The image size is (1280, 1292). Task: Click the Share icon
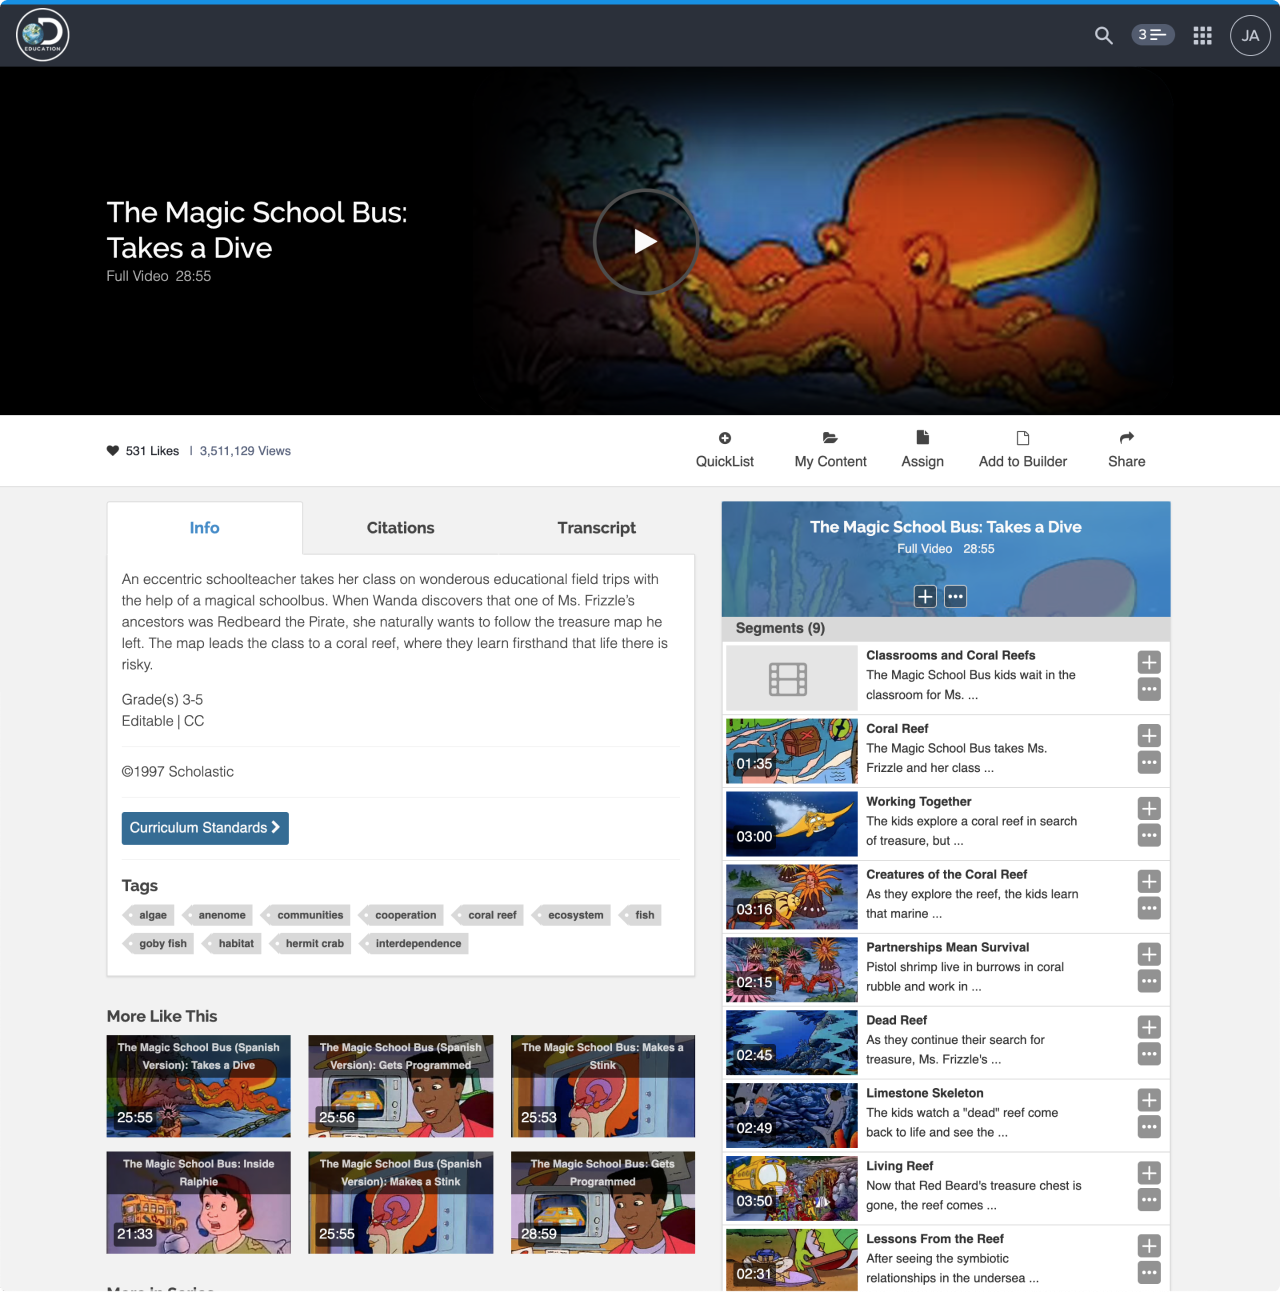point(1126,448)
